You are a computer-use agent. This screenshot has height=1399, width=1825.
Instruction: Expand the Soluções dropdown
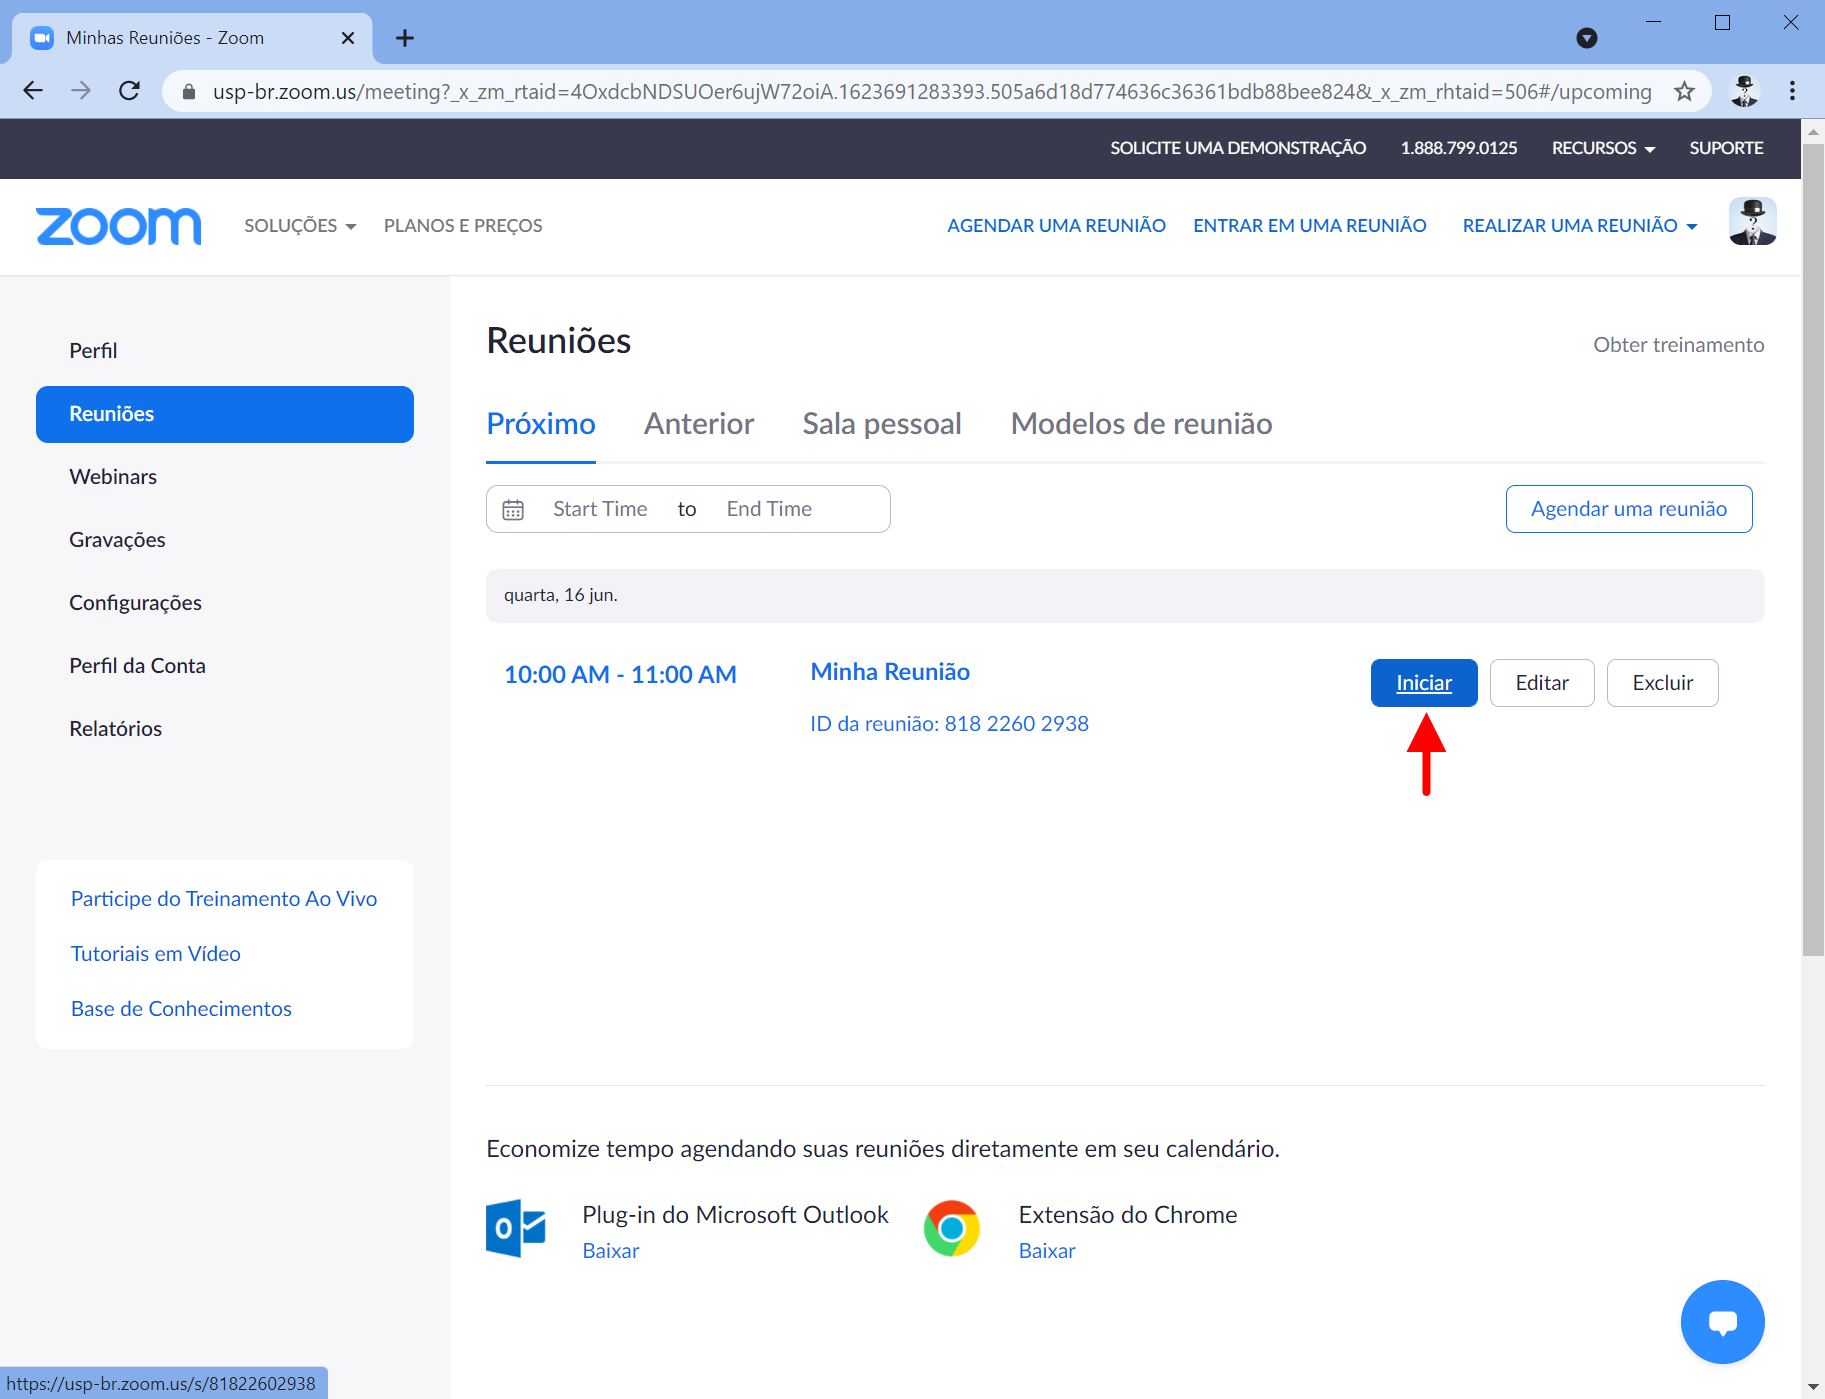coord(300,226)
